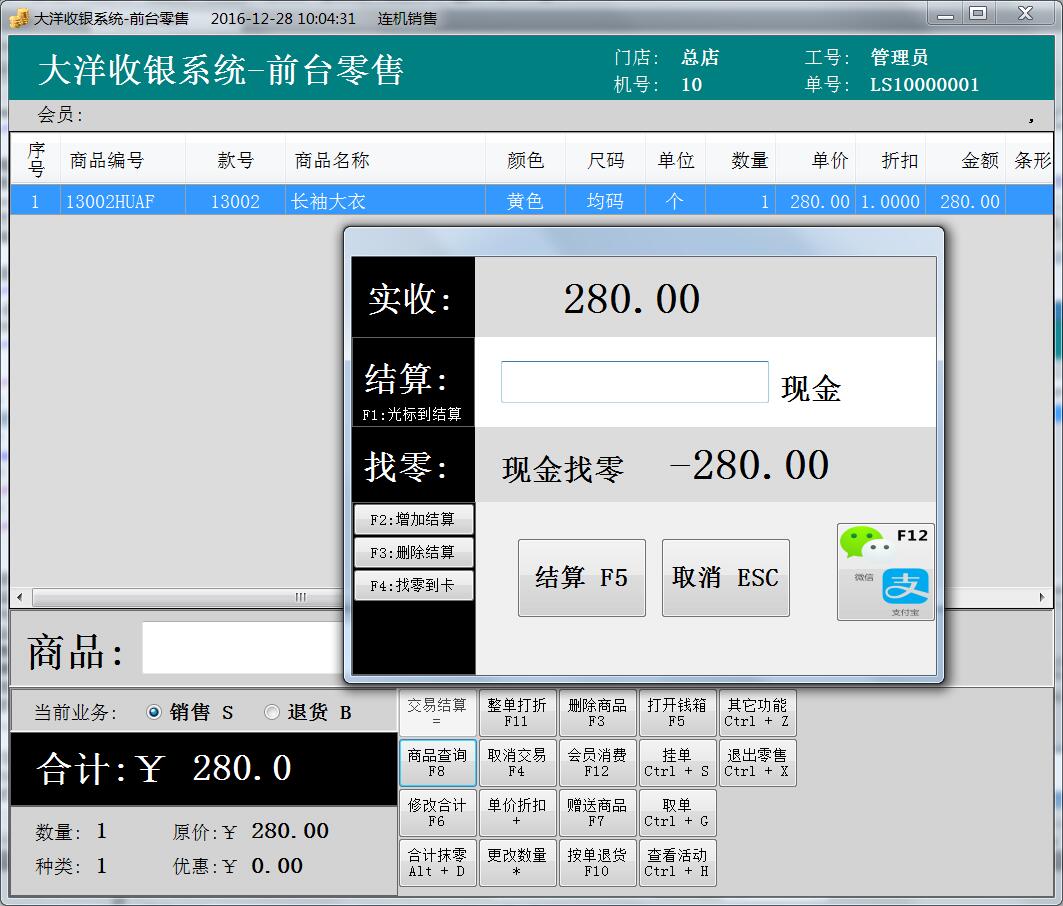Image resolution: width=1063 pixels, height=906 pixels.
Task: Click F3:删除结算 to remove settlement
Action: pyautogui.click(x=413, y=551)
